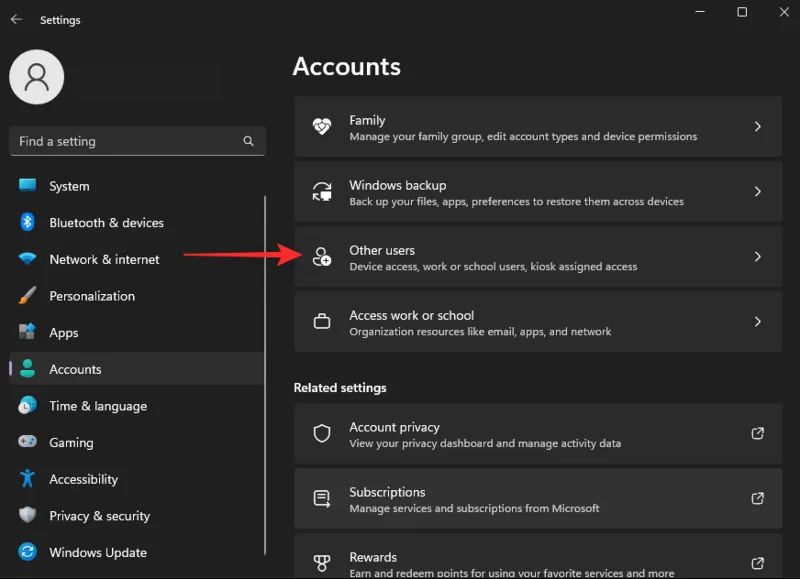Open the Family title text

point(367,120)
